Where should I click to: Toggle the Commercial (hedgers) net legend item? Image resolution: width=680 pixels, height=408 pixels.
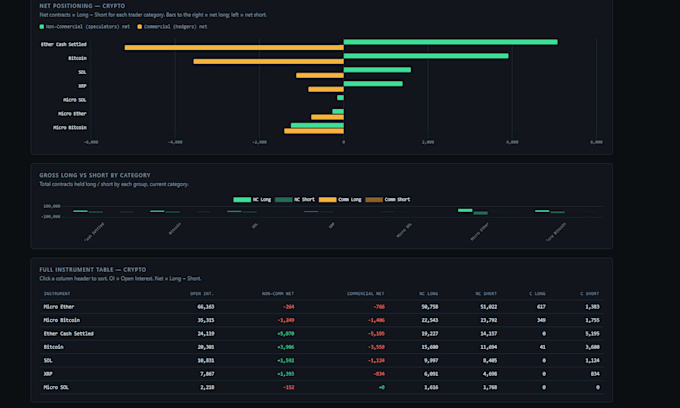172,26
